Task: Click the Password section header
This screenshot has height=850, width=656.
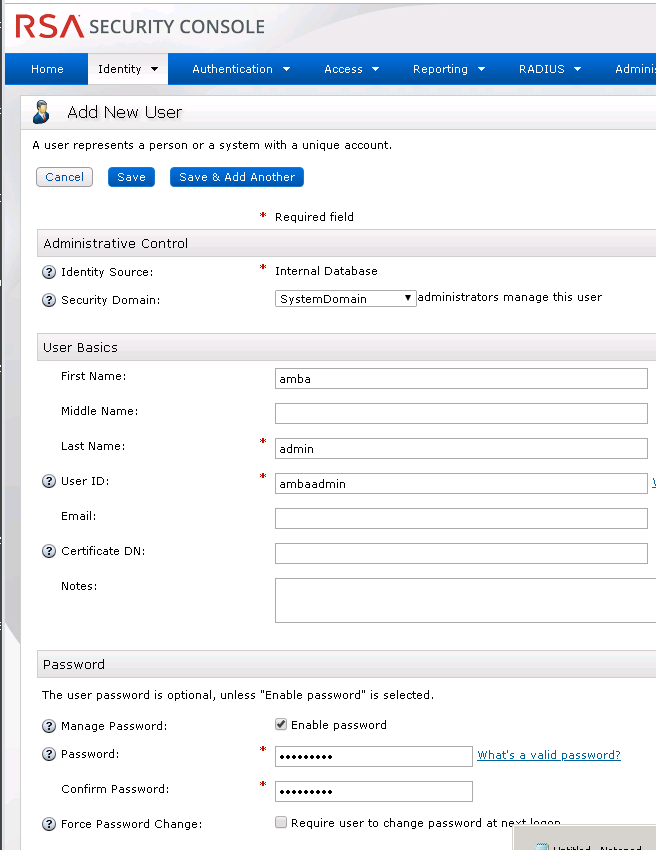Action: pyautogui.click(x=346, y=665)
